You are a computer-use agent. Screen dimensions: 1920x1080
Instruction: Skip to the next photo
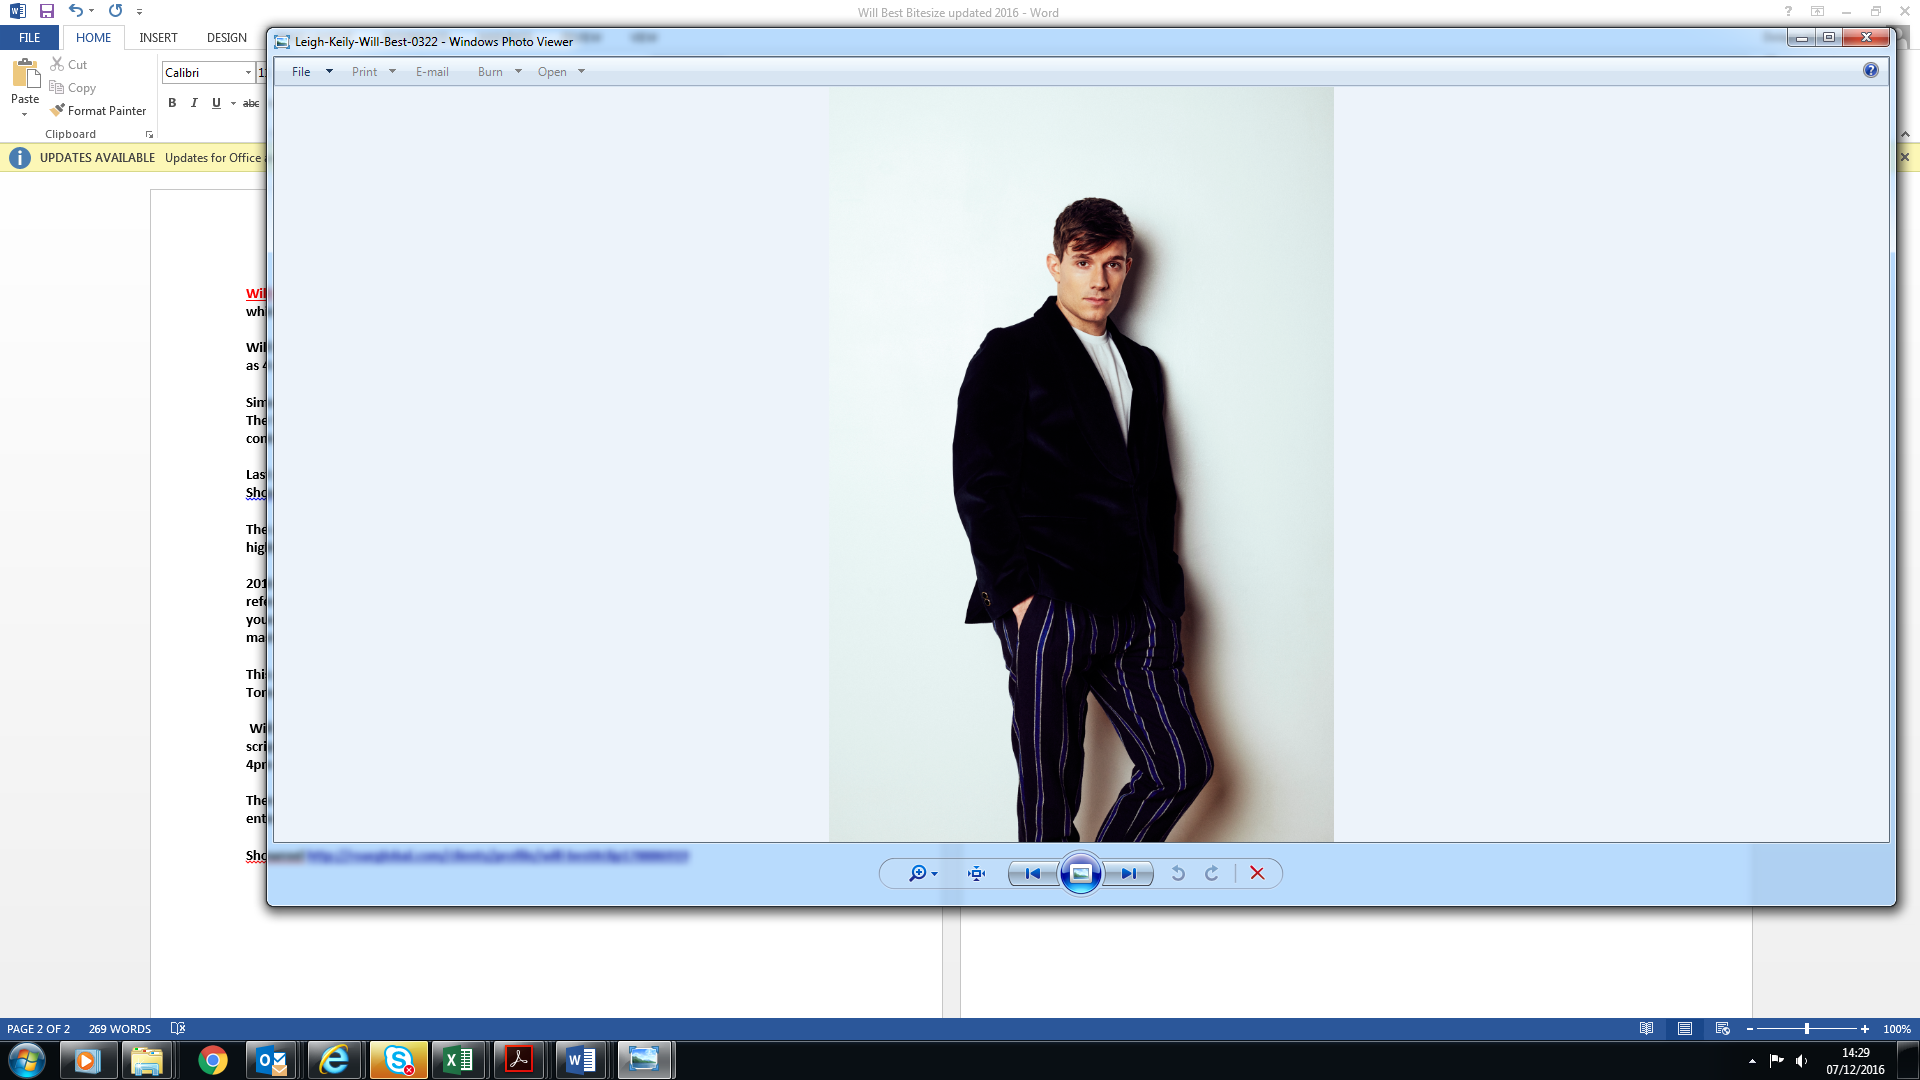coord(1128,874)
